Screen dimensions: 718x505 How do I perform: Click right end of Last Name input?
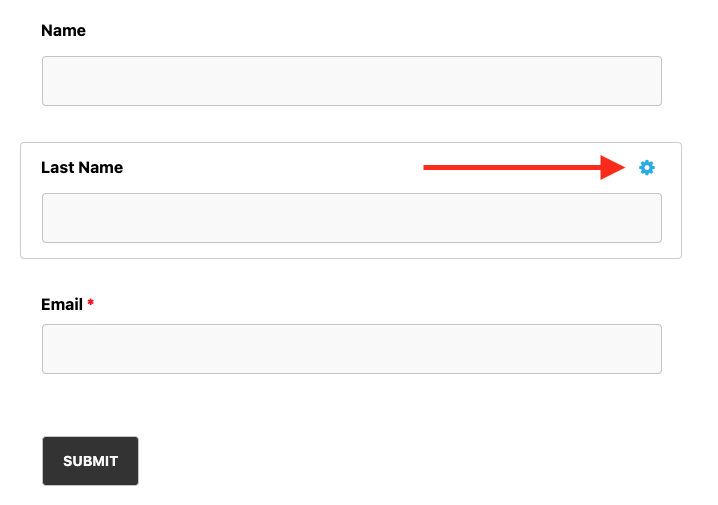652,218
